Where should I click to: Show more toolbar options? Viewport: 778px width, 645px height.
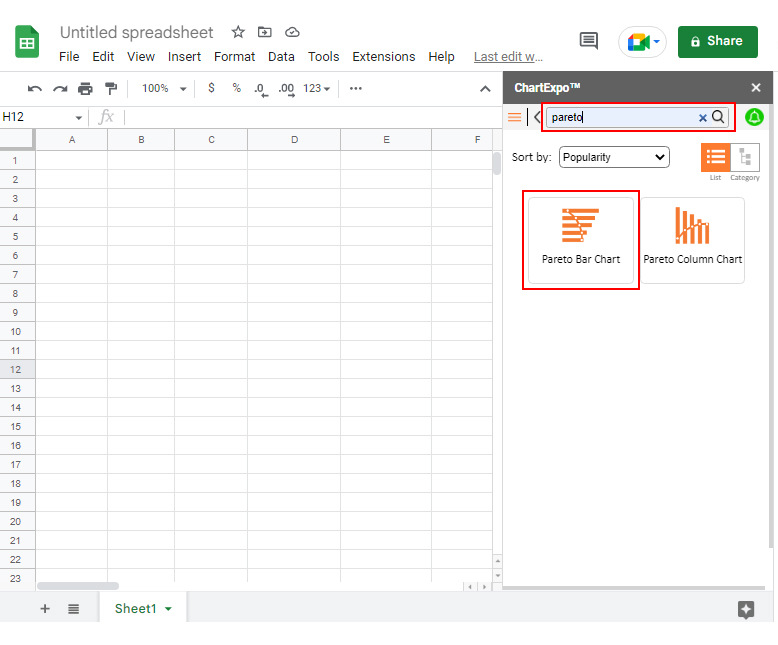(356, 89)
